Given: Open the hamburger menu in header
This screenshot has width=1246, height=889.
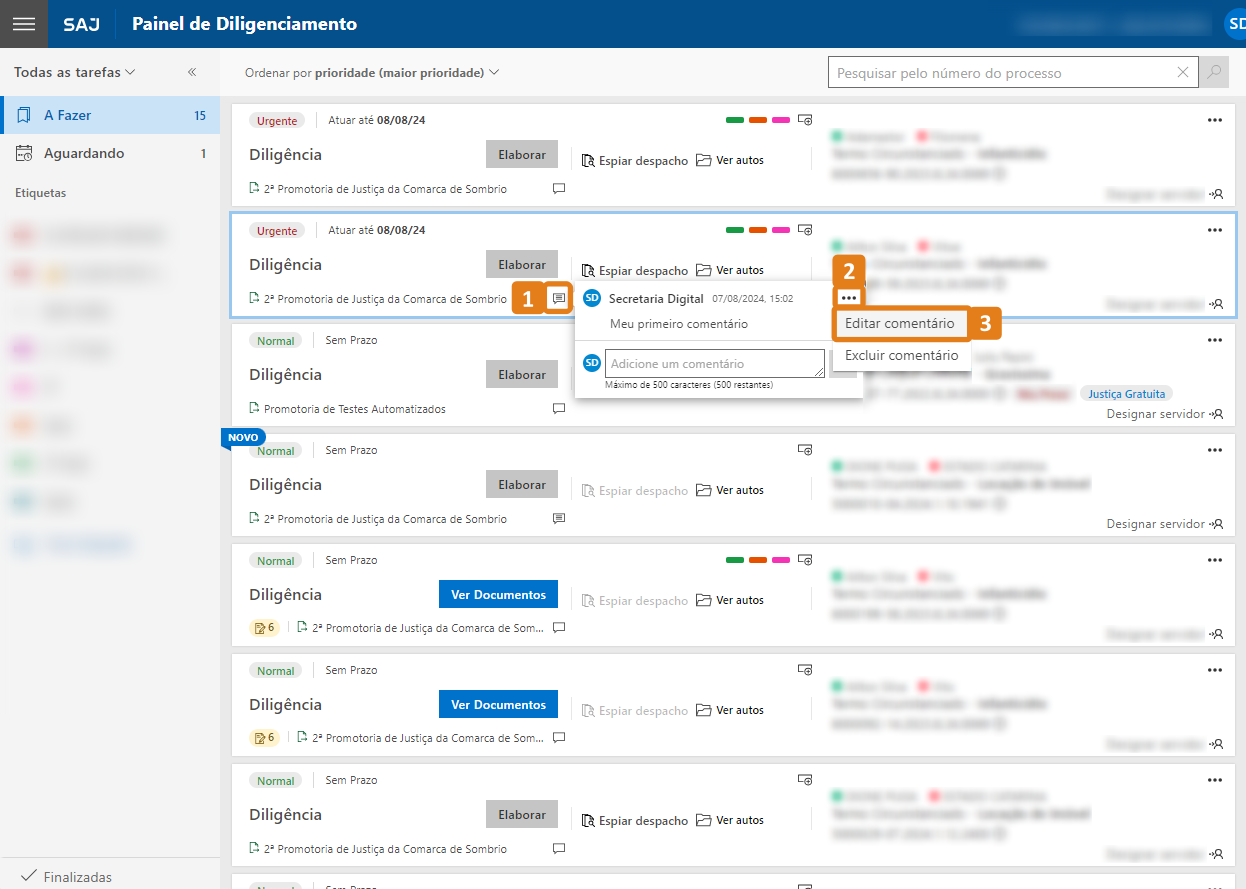Looking at the screenshot, I should coord(23,24).
